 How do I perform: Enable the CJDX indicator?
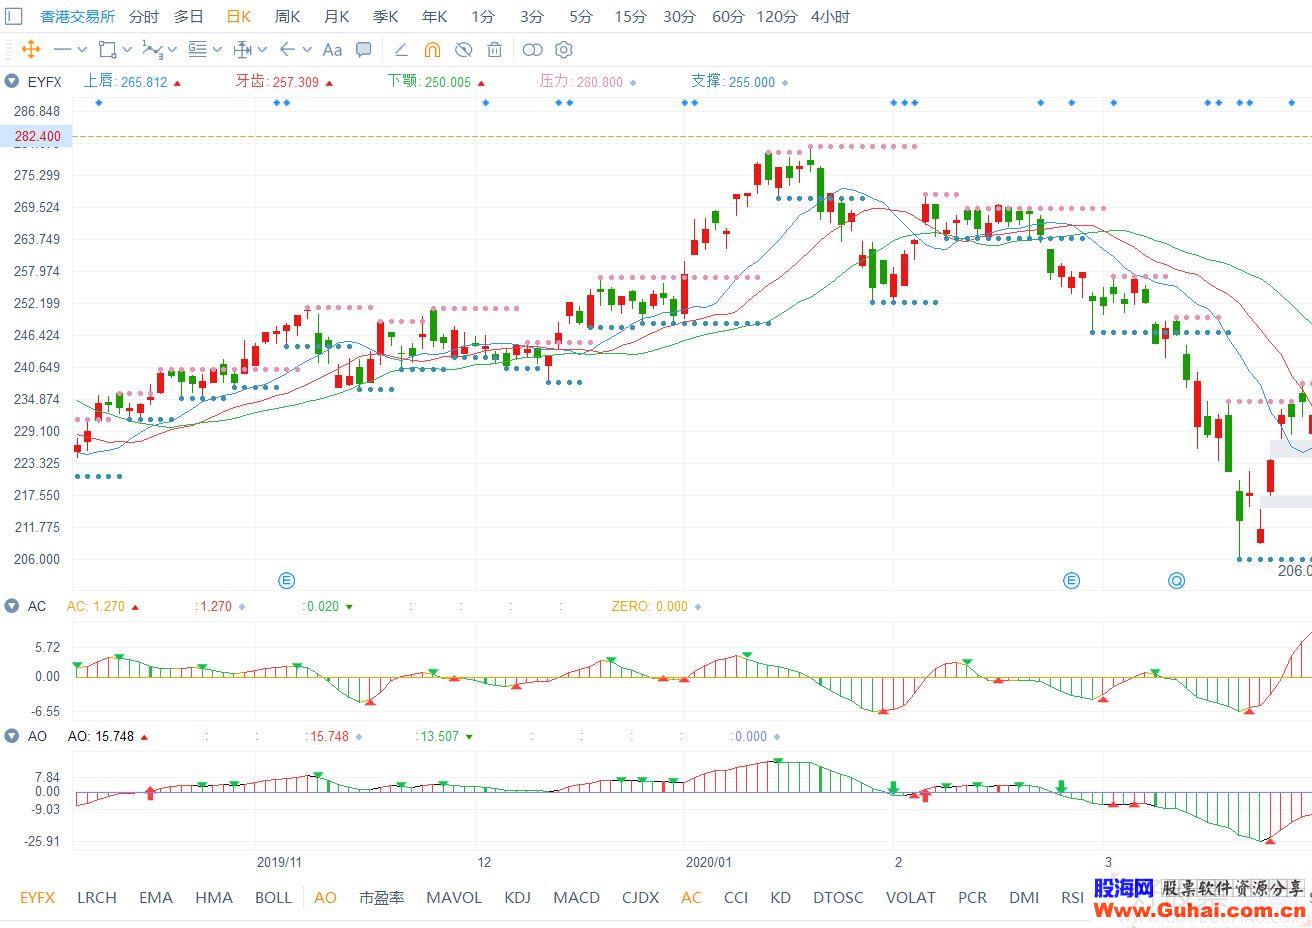pyautogui.click(x=640, y=897)
